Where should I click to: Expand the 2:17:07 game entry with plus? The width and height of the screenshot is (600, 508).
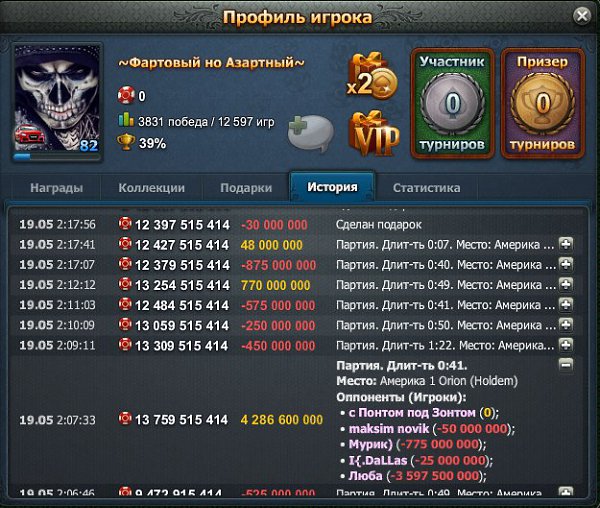point(566,264)
